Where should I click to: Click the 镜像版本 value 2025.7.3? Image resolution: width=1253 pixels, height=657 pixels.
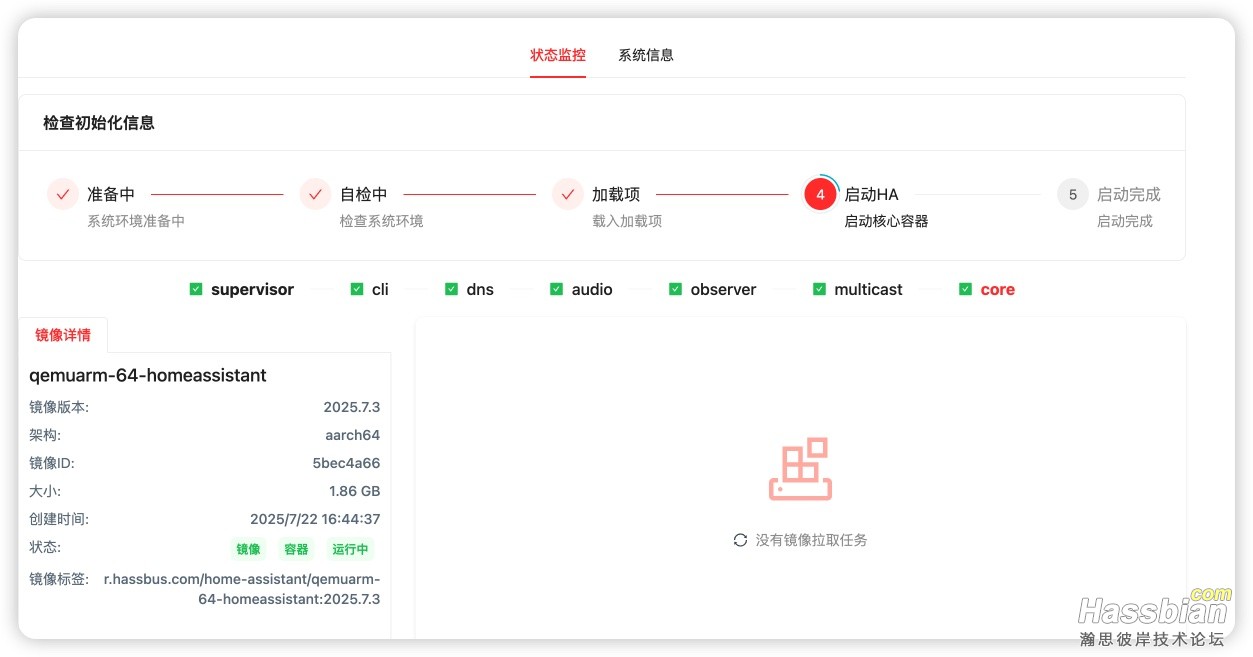(x=352, y=407)
